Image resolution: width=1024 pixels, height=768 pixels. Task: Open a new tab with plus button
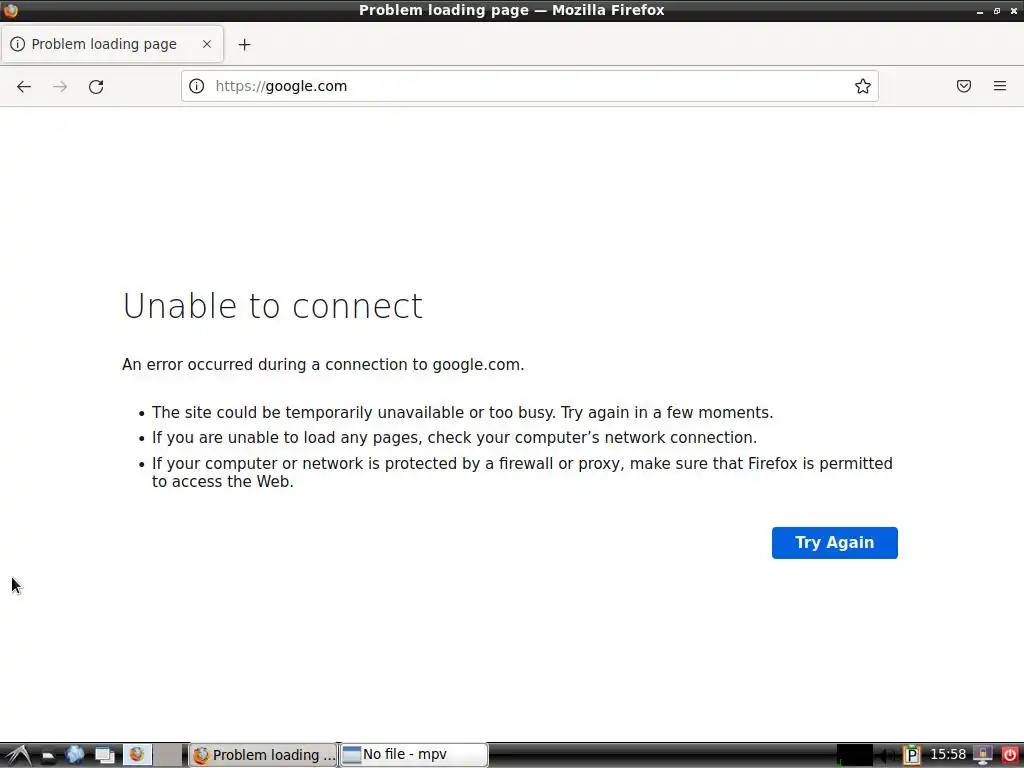(244, 44)
